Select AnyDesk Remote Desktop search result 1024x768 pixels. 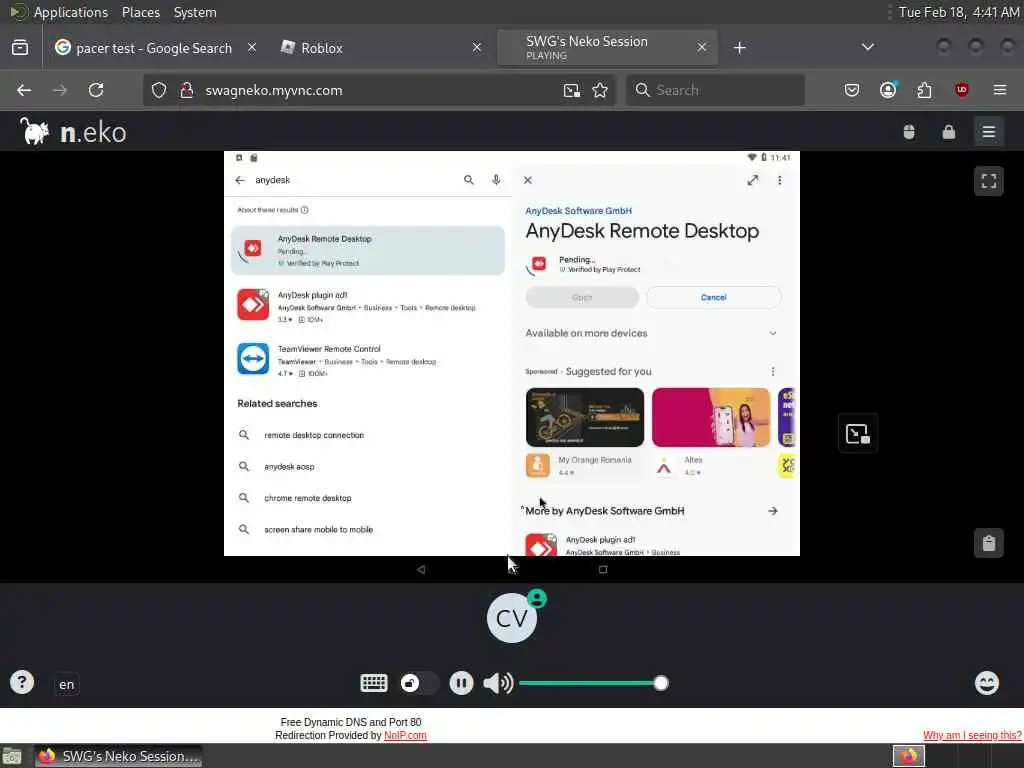click(x=368, y=250)
